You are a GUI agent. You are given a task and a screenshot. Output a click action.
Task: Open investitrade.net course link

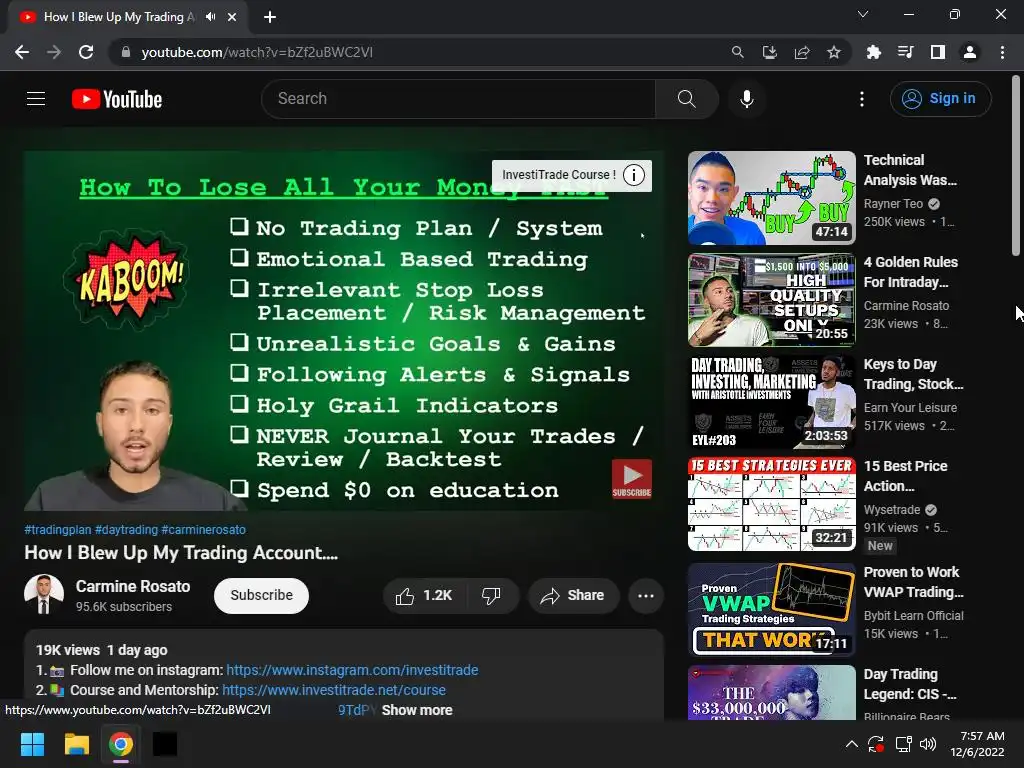[x=334, y=690]
